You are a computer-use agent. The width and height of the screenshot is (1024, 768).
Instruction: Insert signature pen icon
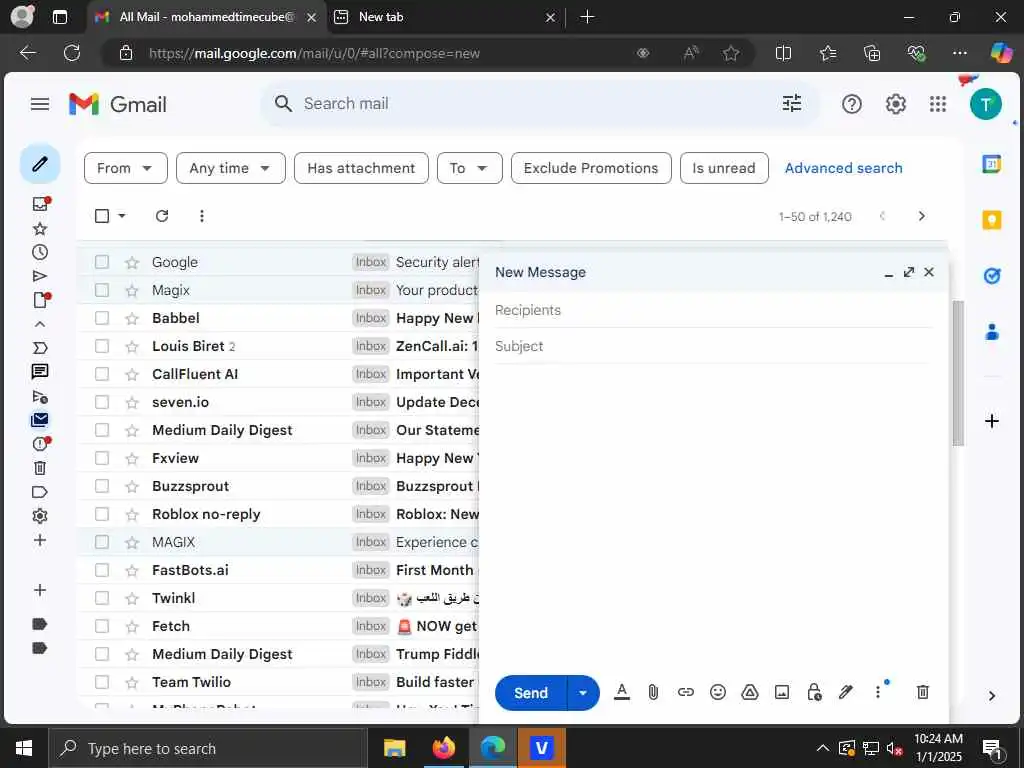point(846,692)
